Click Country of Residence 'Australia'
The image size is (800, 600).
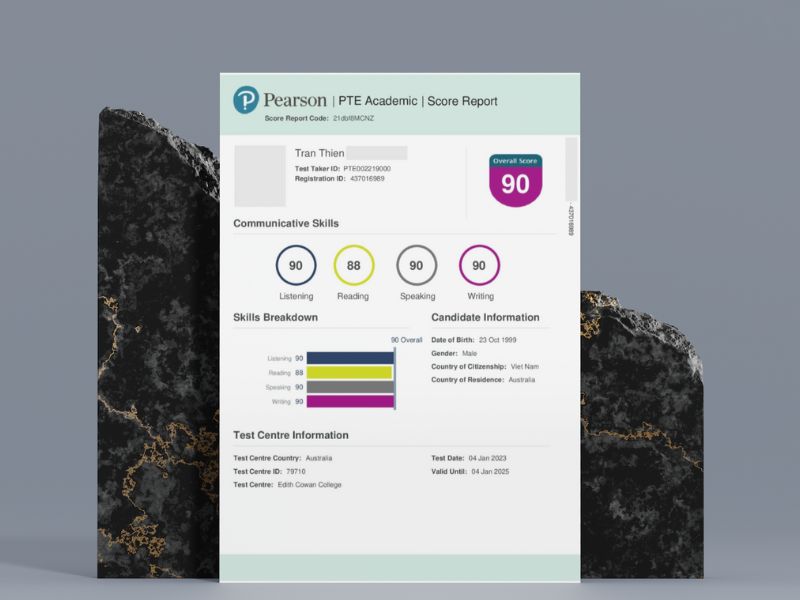tap(521, 380)
